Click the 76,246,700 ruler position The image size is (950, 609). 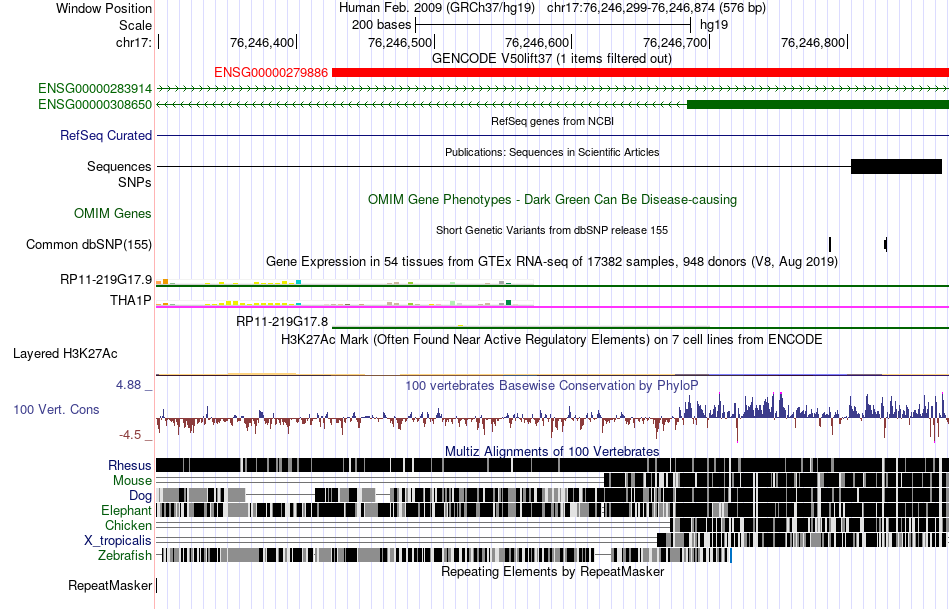click(676, 42)
